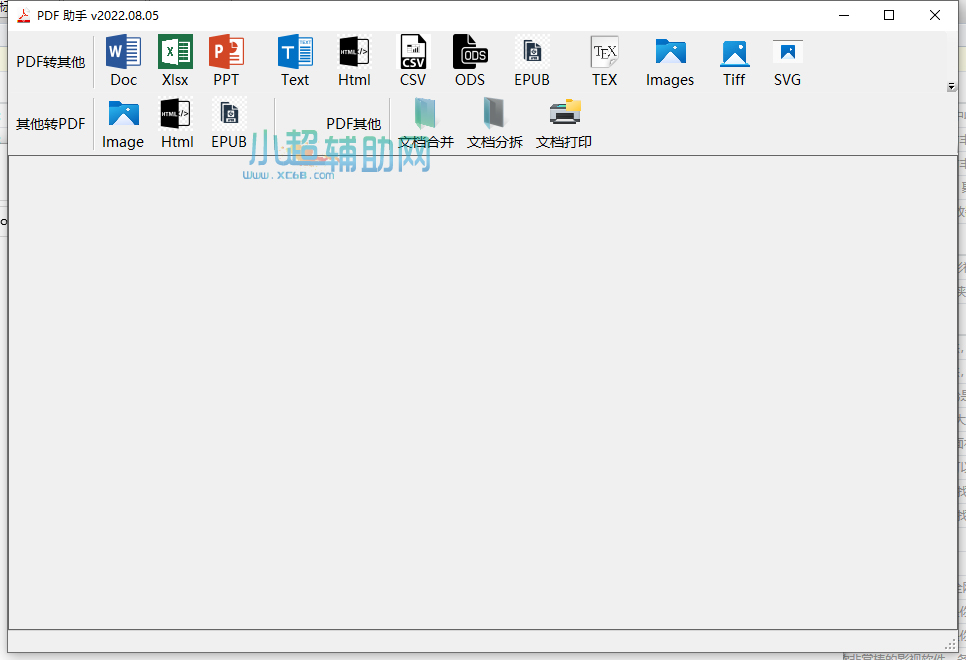The image size is (966, 660).
Task: Click the PDF 助手 app icon in title bar
Action: coord(23,15)
